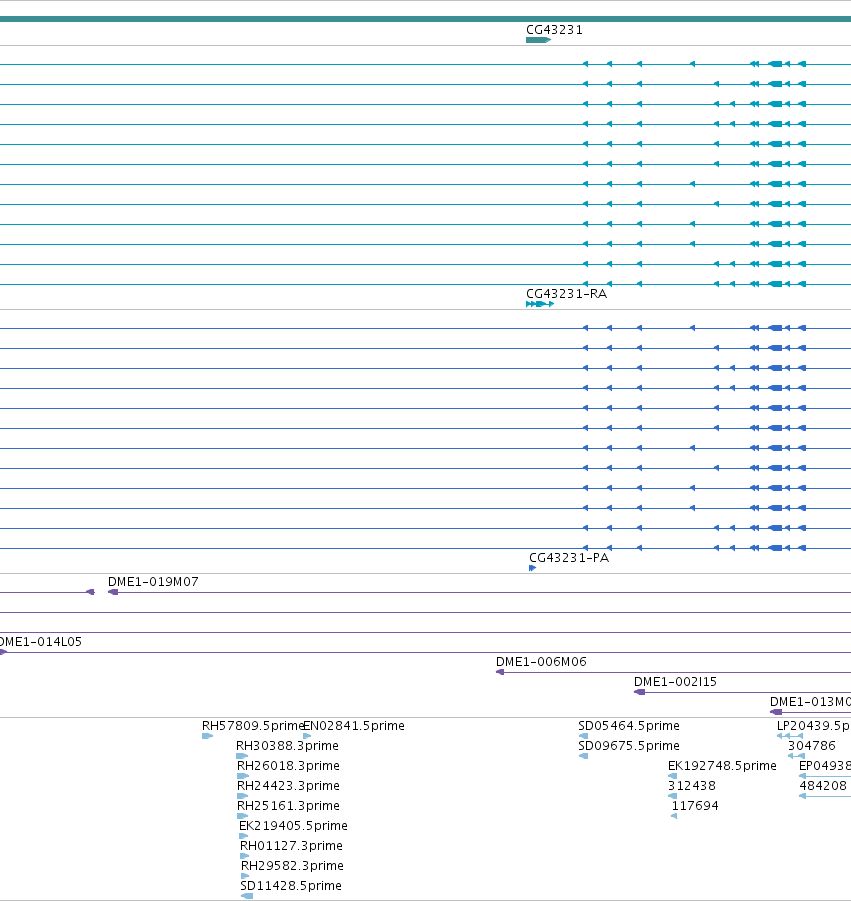The height and width of the screenshot is (901, 851).
Task: Open the RH29582.3prime EST label
Action: pyautogui.click(x=292, y=866)
